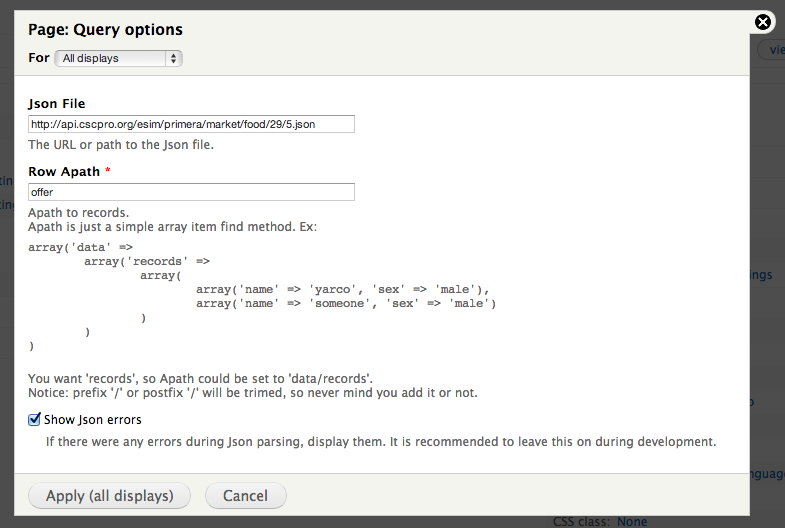Click the text mentioning 'data/records'
This screenshot has width=785, height=528.
point(200,379)
